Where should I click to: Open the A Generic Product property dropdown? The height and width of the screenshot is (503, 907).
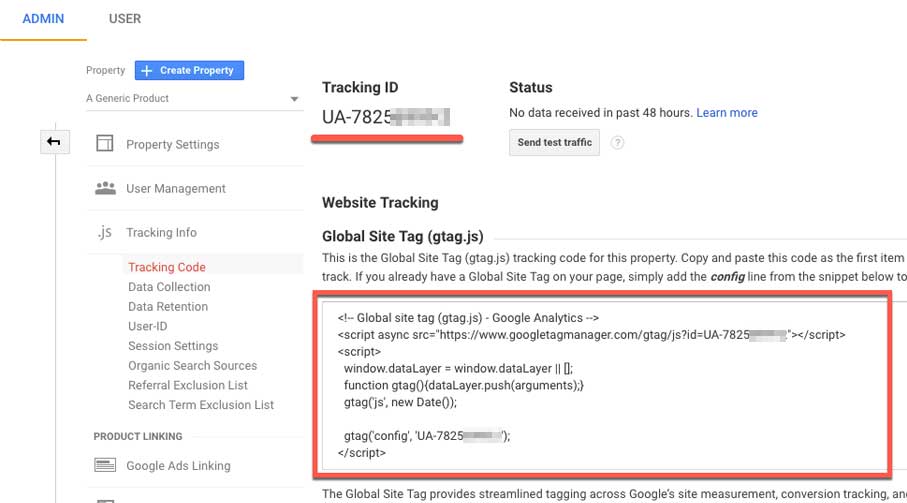(193, 99)
